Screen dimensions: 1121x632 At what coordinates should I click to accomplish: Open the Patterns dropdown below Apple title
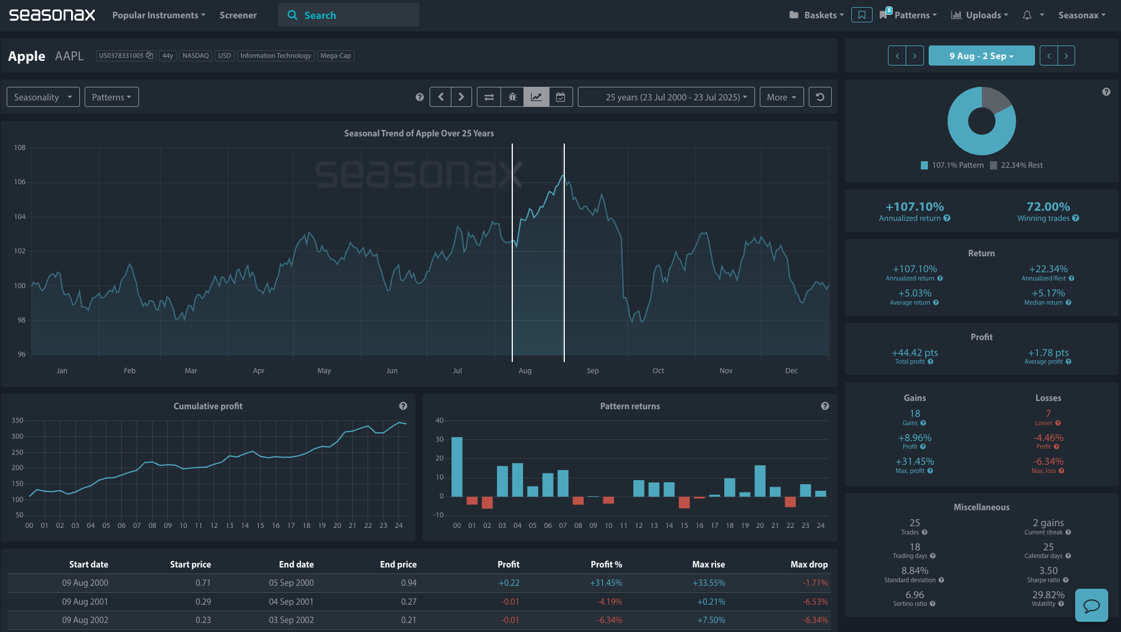point(112,97)
